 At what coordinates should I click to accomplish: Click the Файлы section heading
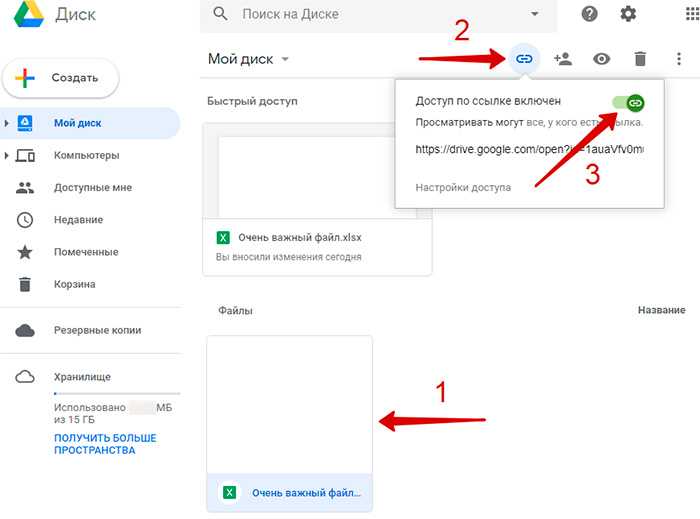pyautogui.click(x=235, y=311)
